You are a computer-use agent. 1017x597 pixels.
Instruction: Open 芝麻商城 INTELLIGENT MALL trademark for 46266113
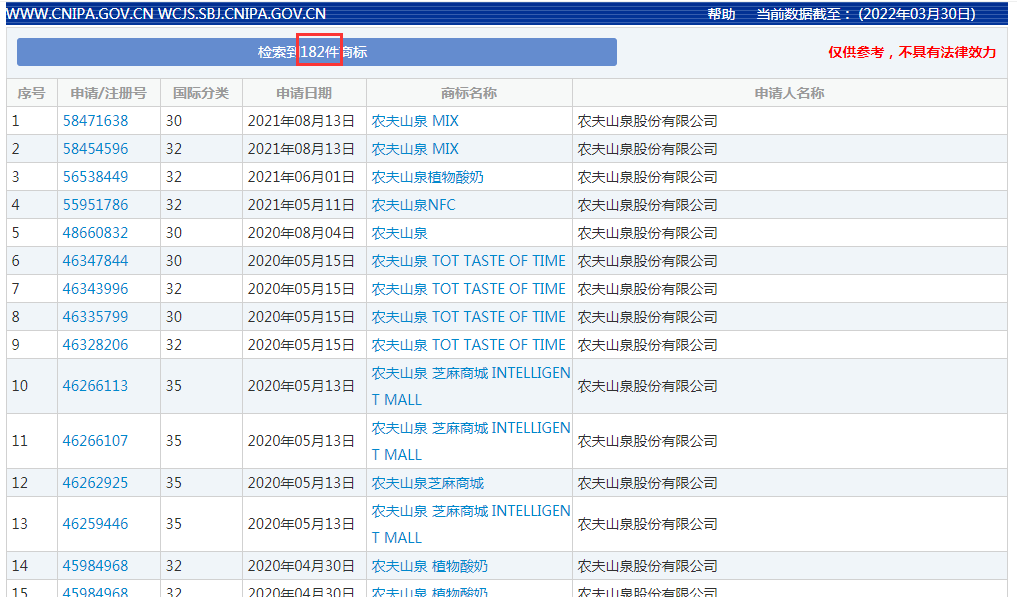pos(471,386)
